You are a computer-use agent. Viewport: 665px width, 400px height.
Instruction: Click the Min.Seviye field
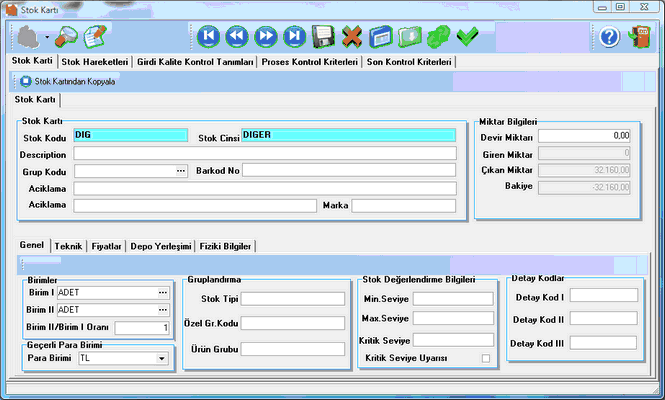click(453, 299)
